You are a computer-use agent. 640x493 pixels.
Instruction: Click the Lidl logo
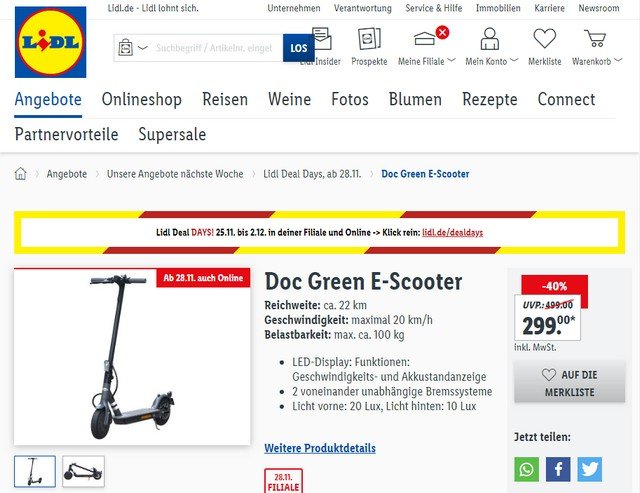(50, 42)
